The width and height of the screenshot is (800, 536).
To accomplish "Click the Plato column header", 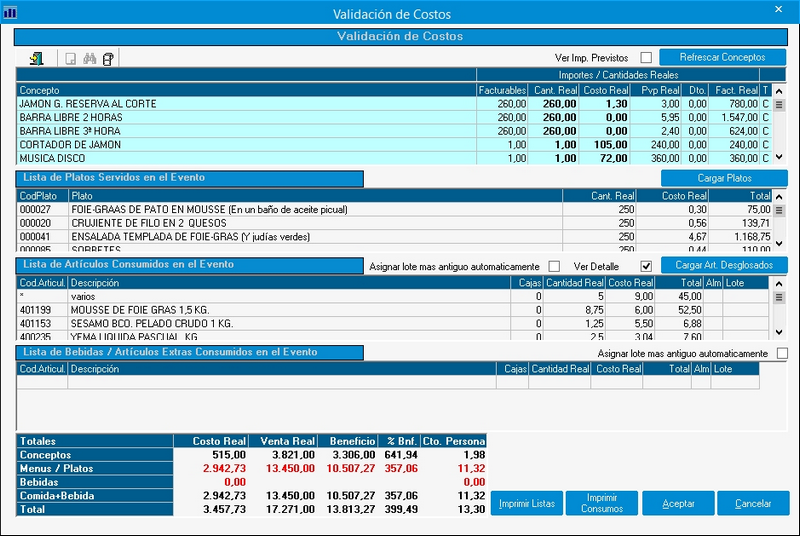I will [315, 196].
